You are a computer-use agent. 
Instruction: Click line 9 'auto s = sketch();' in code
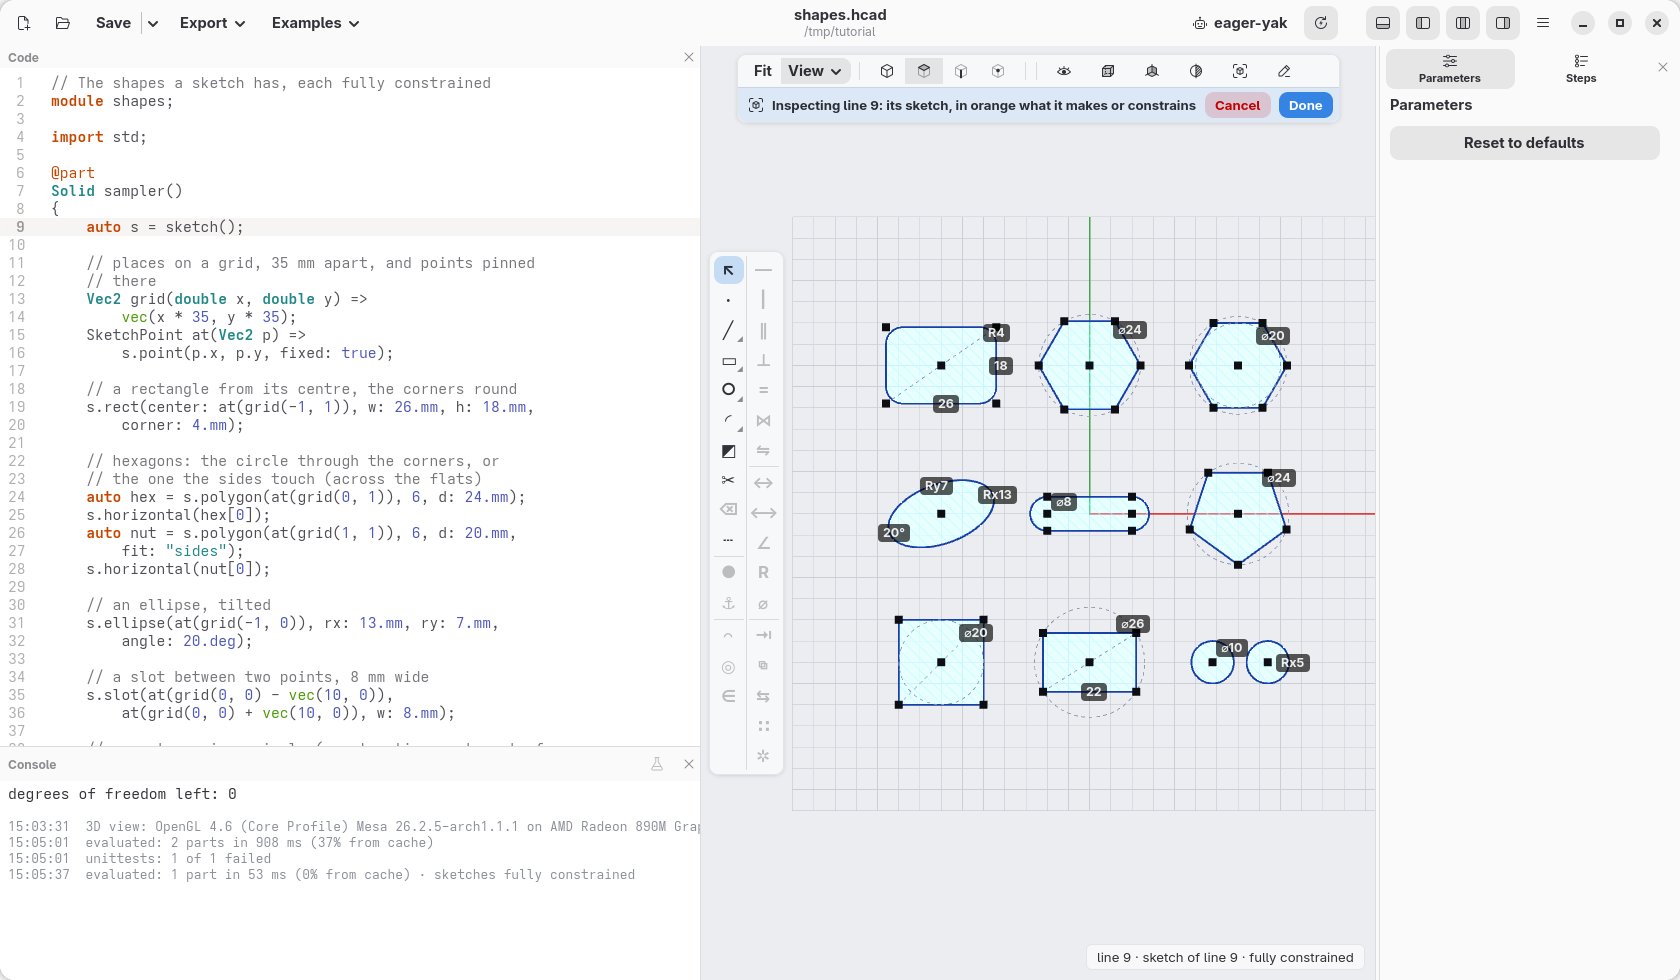(x=165, y=227)
